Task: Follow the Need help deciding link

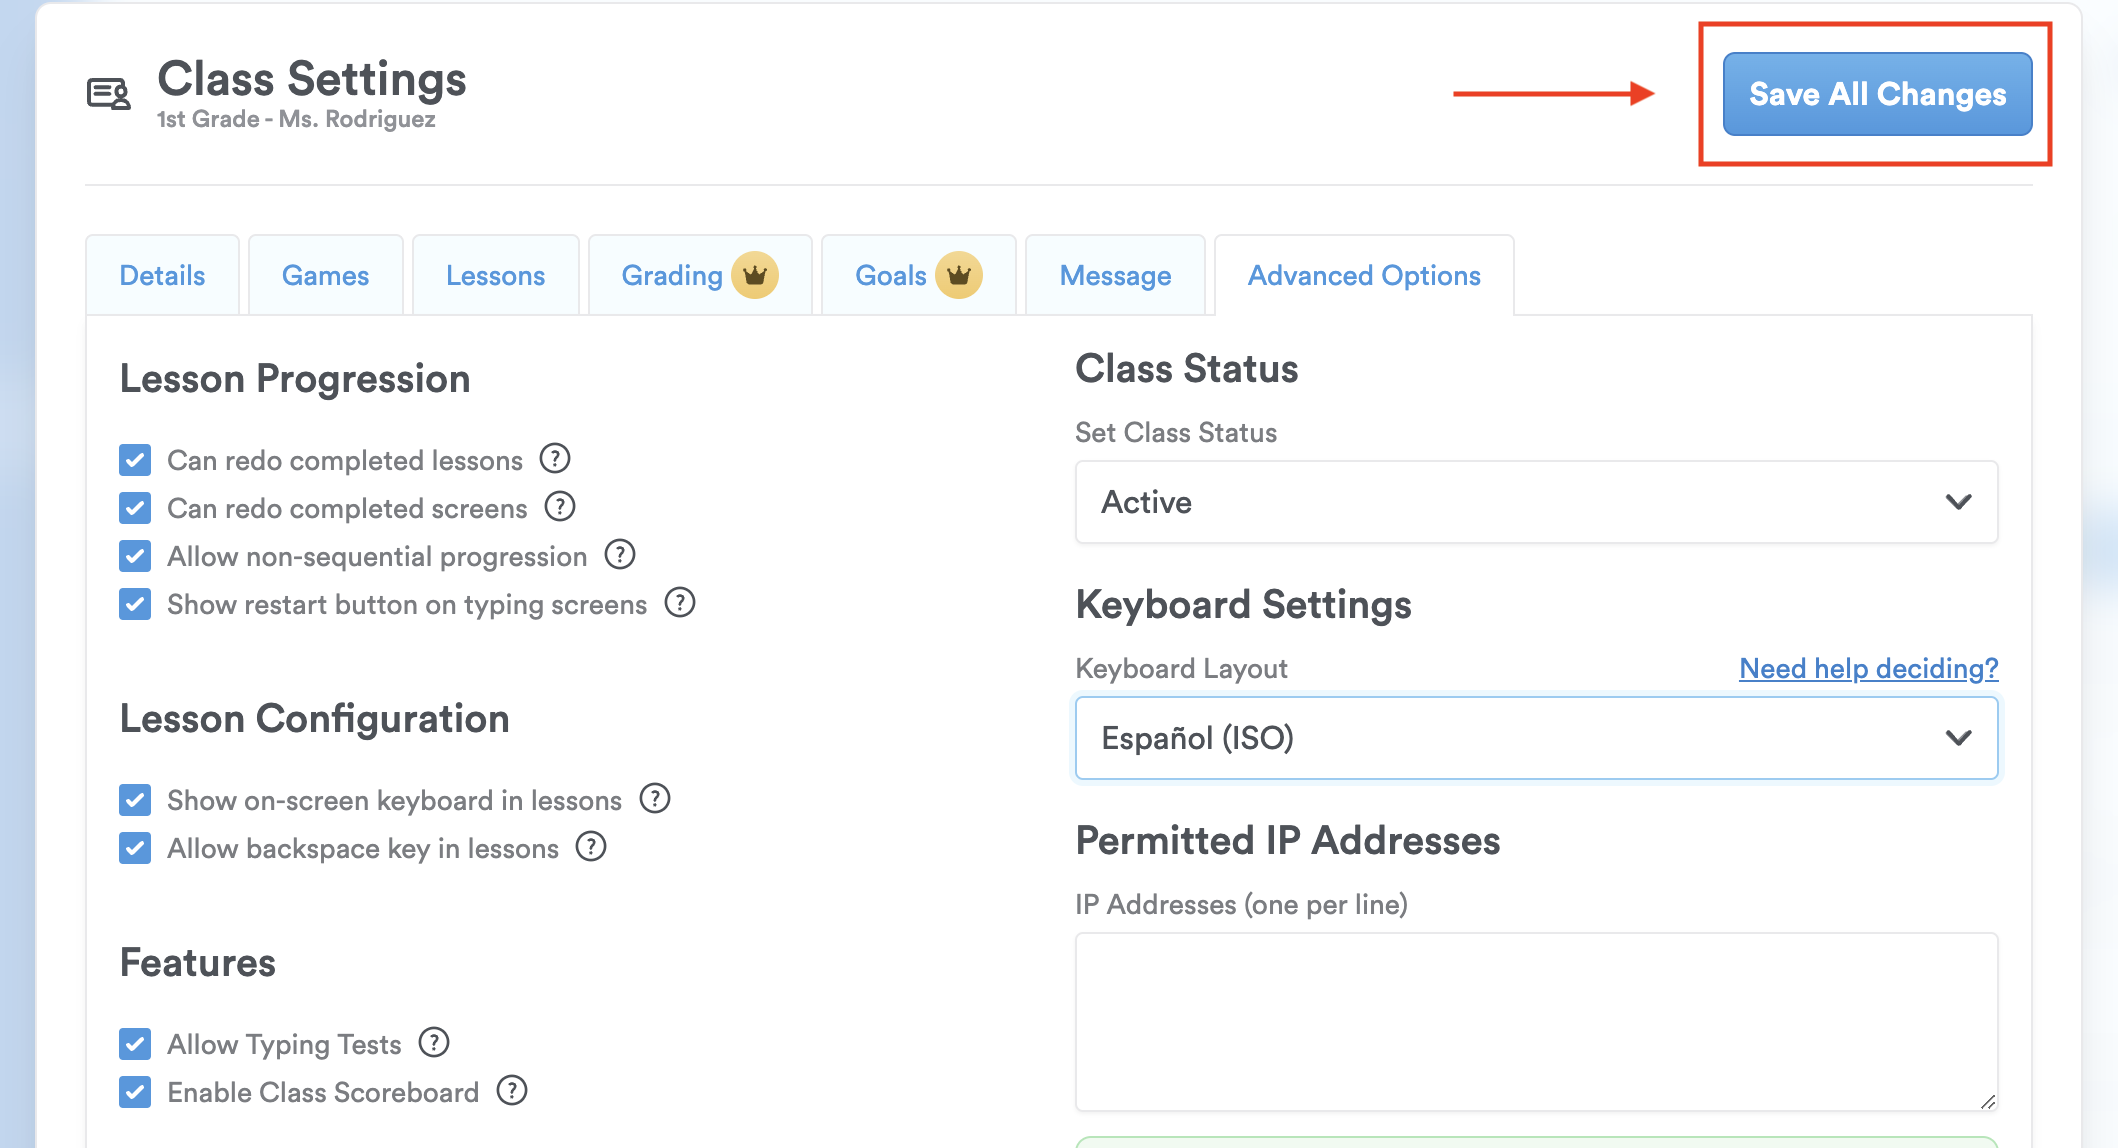Action: 1868,668
